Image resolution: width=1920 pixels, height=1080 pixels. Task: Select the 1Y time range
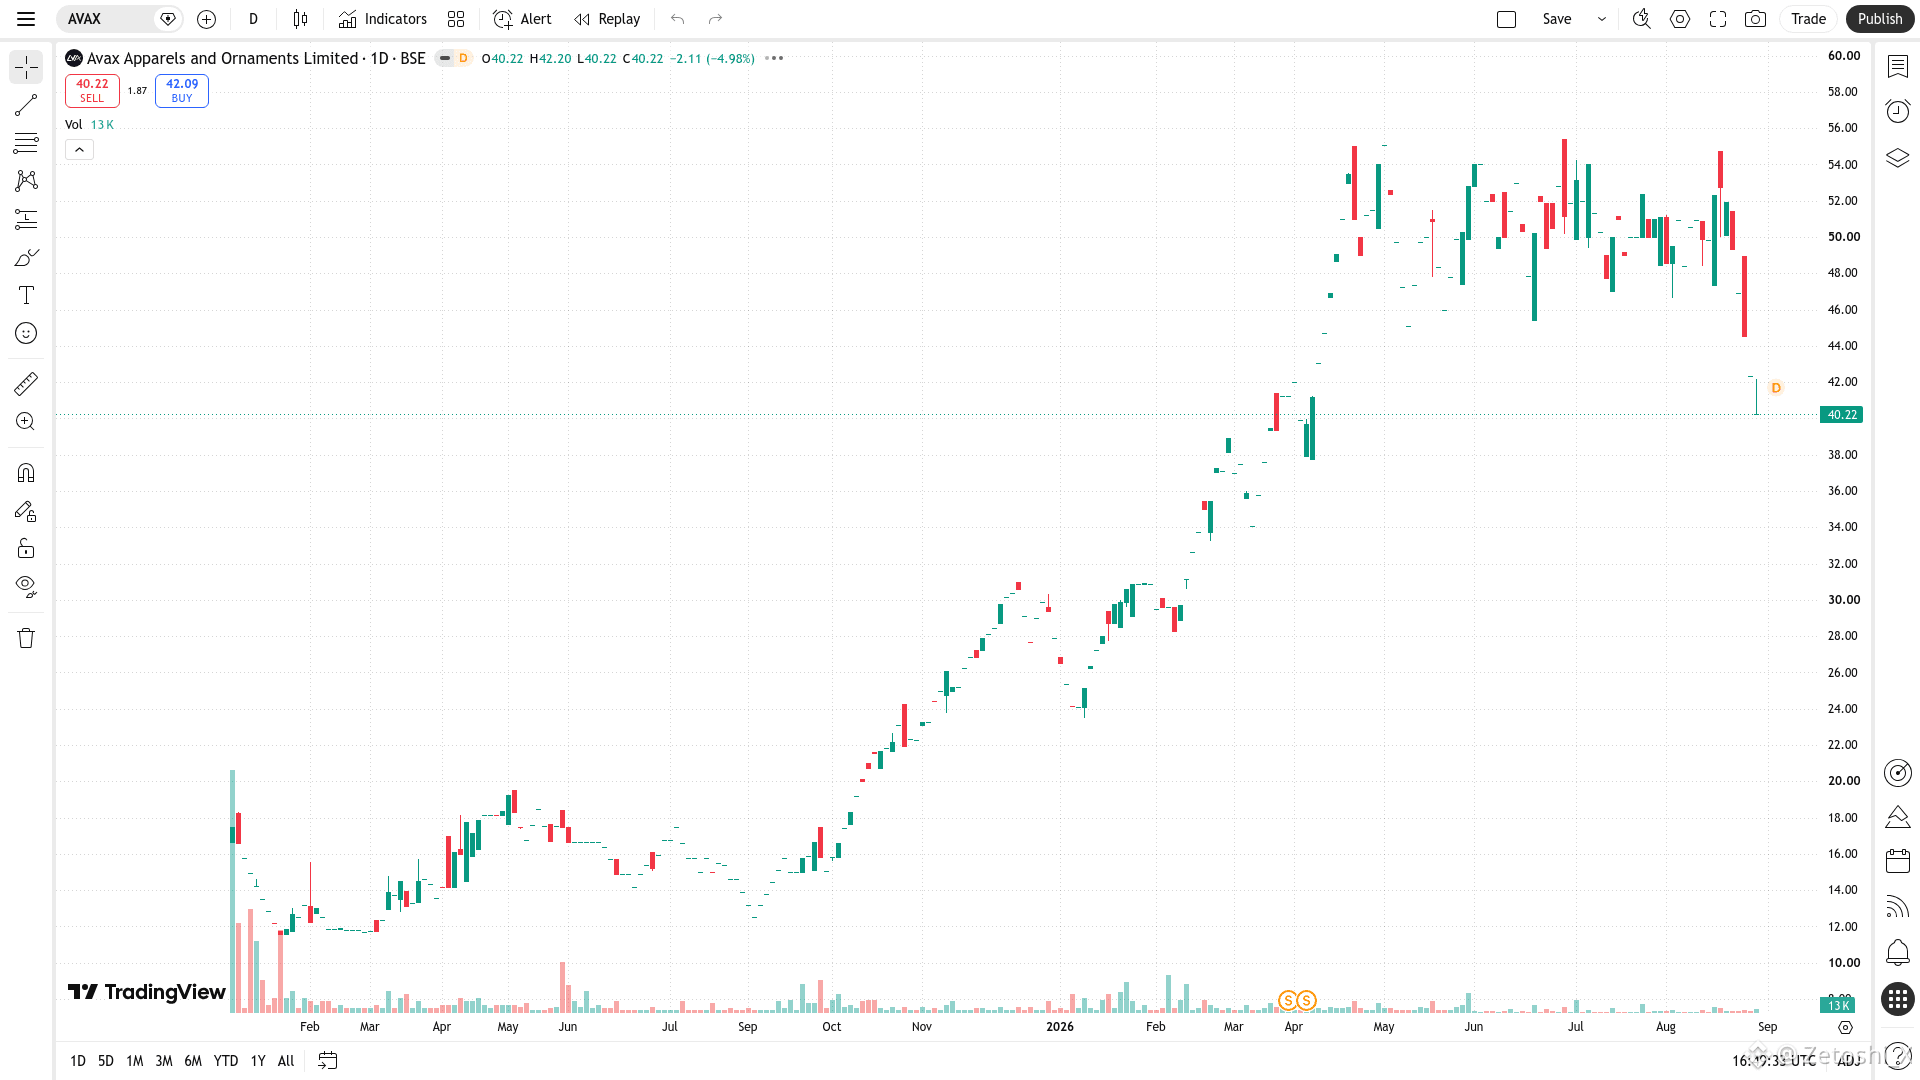click(258, 1061)
